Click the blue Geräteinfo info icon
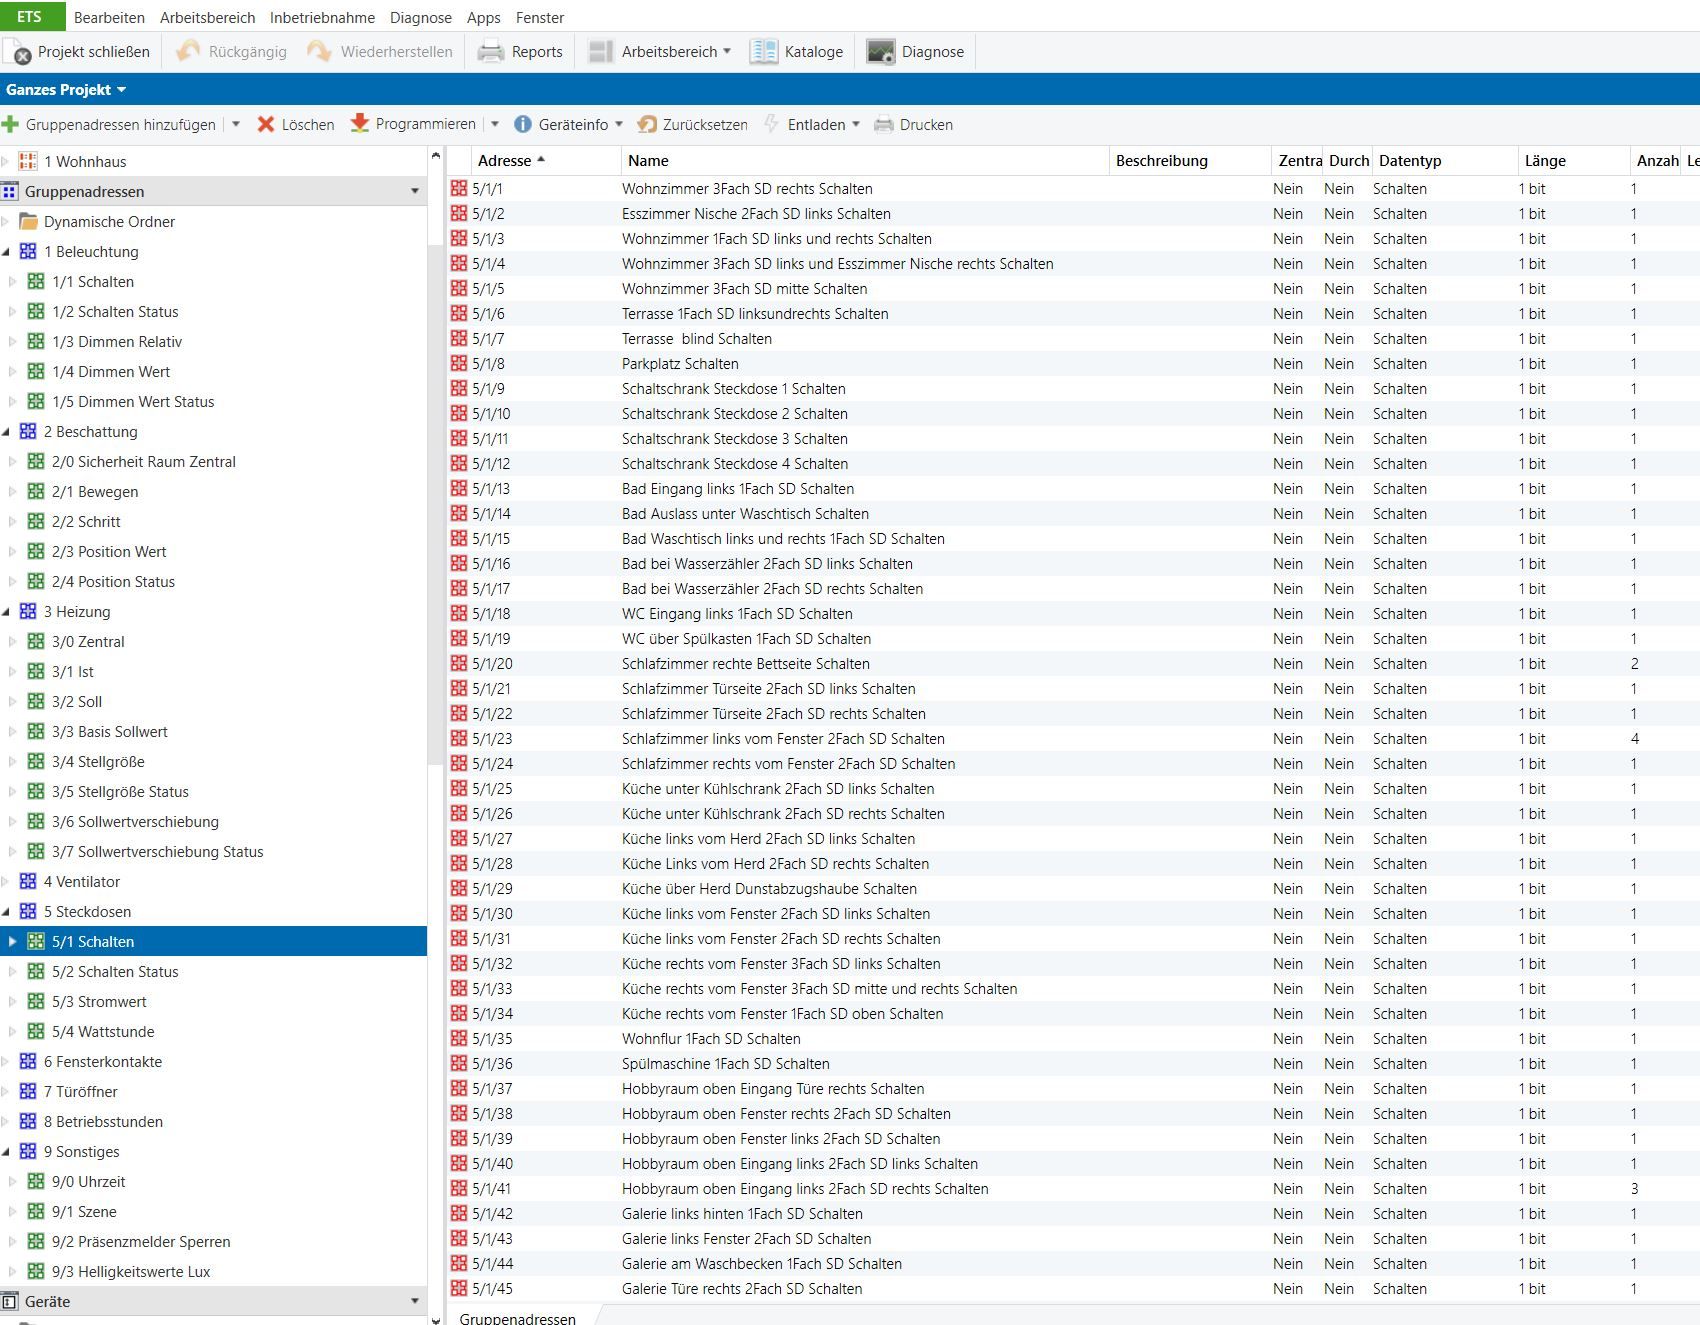The width and height of the screenshot is (1700, 1325). click(x=523, y=124)
